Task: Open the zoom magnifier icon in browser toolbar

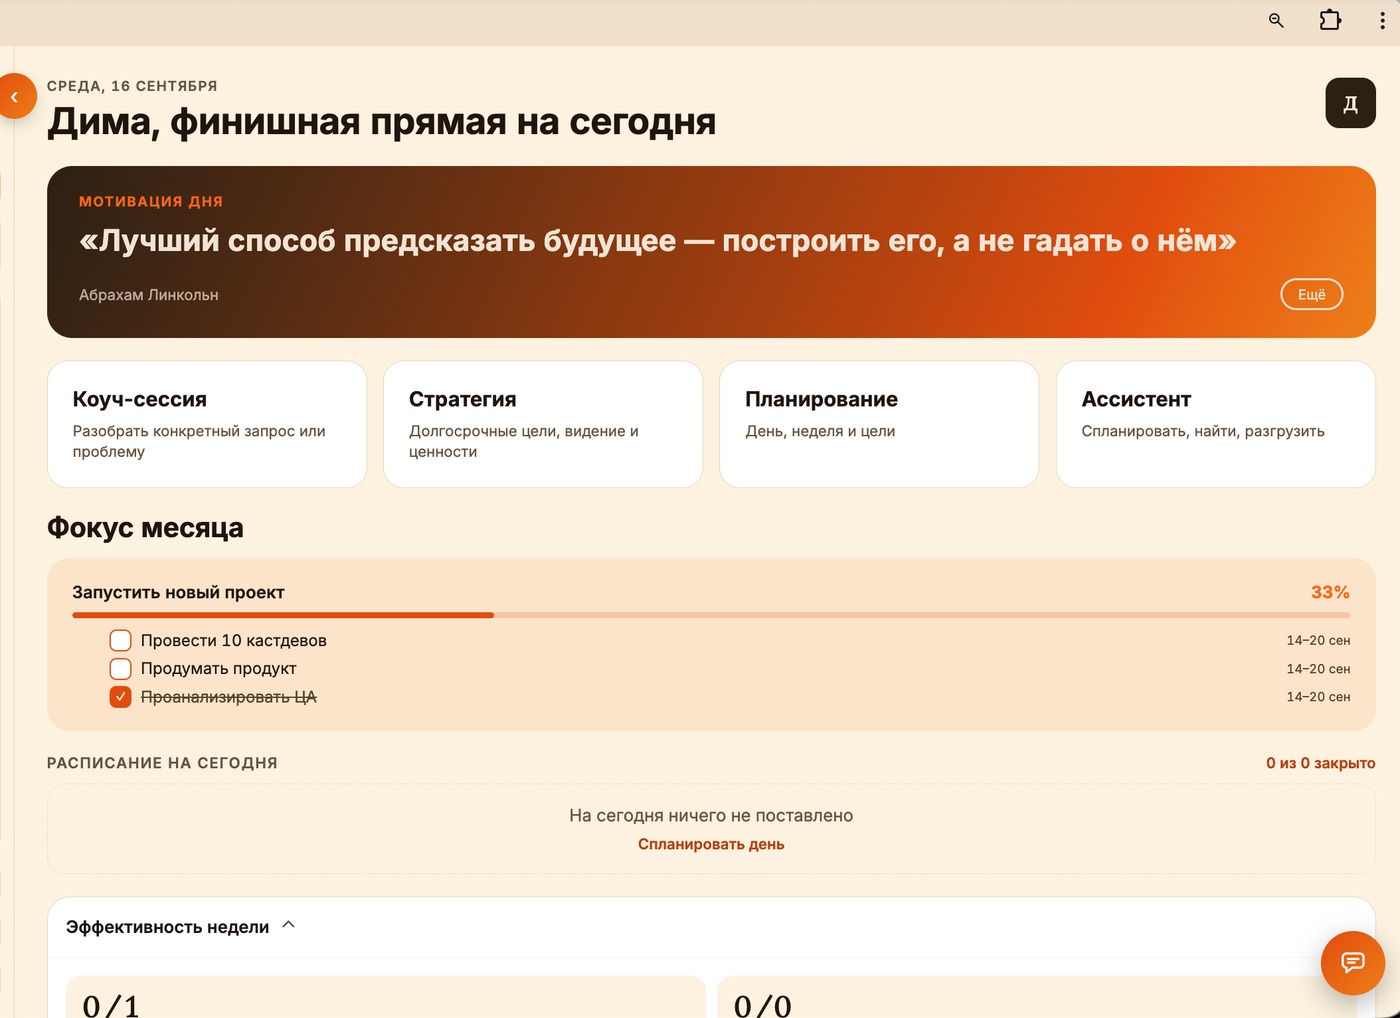Action: [1276, 20]
